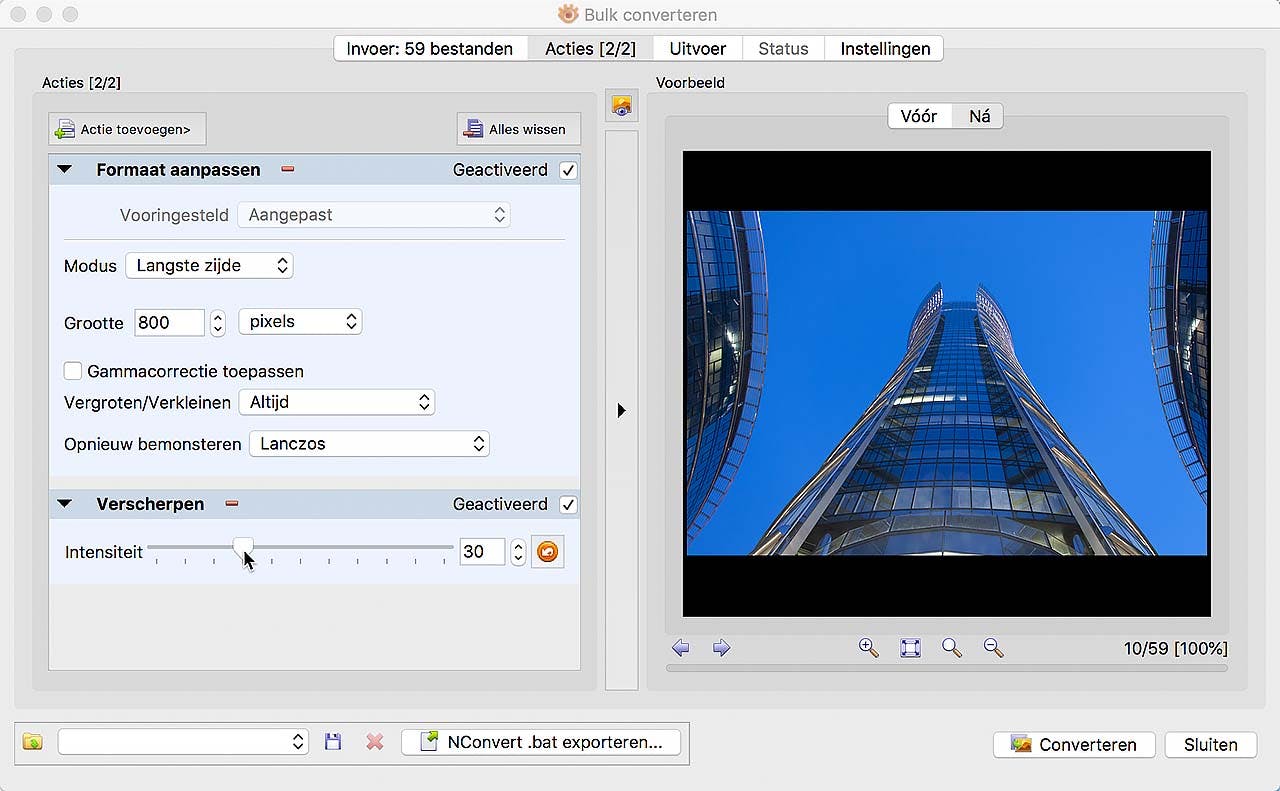Open the Vooringesteld dropdown showing Aangepast

click(x=373, y=215)
